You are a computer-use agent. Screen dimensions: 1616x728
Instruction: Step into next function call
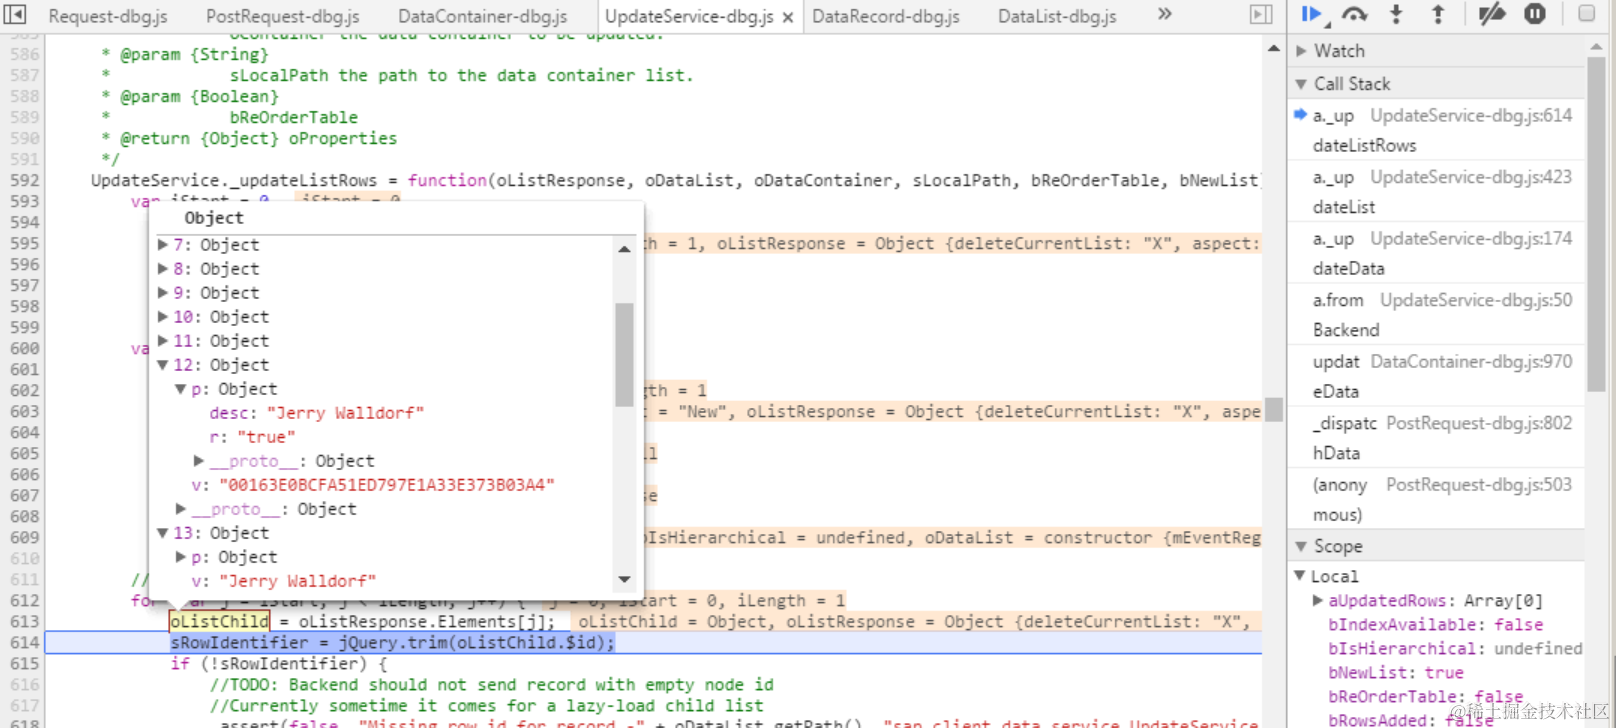(x=1396, y=14)
